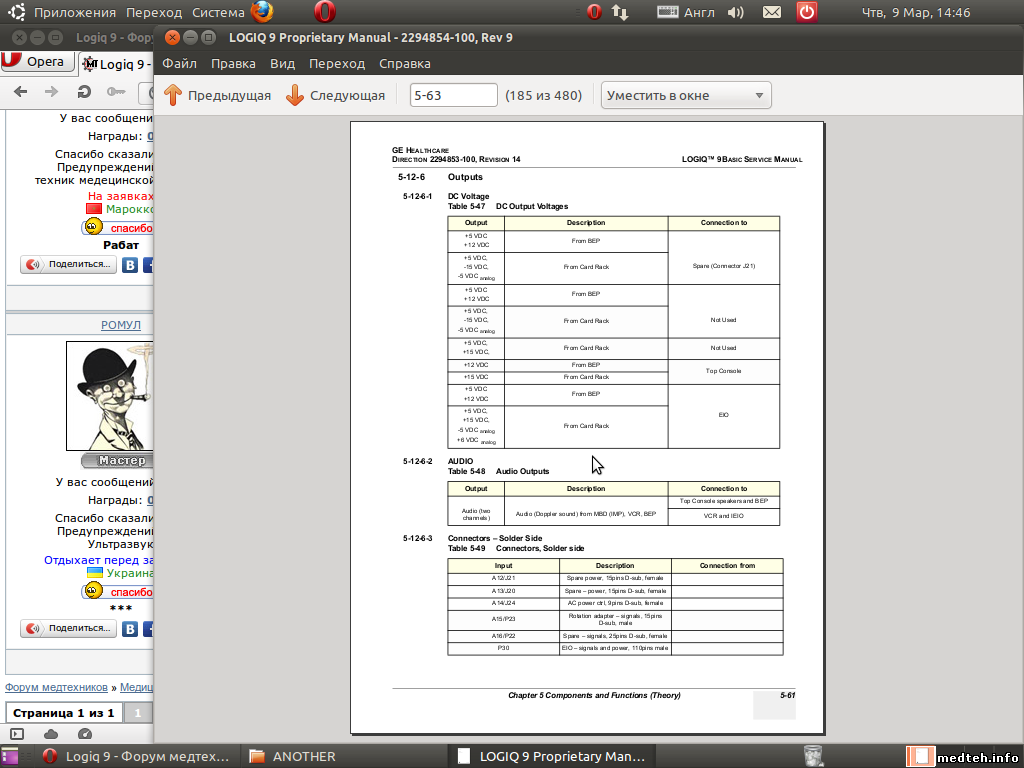1024x768 pixels.
Task: Click the Предыдущая (previous page) arrow button
Action: coord(217,96)
